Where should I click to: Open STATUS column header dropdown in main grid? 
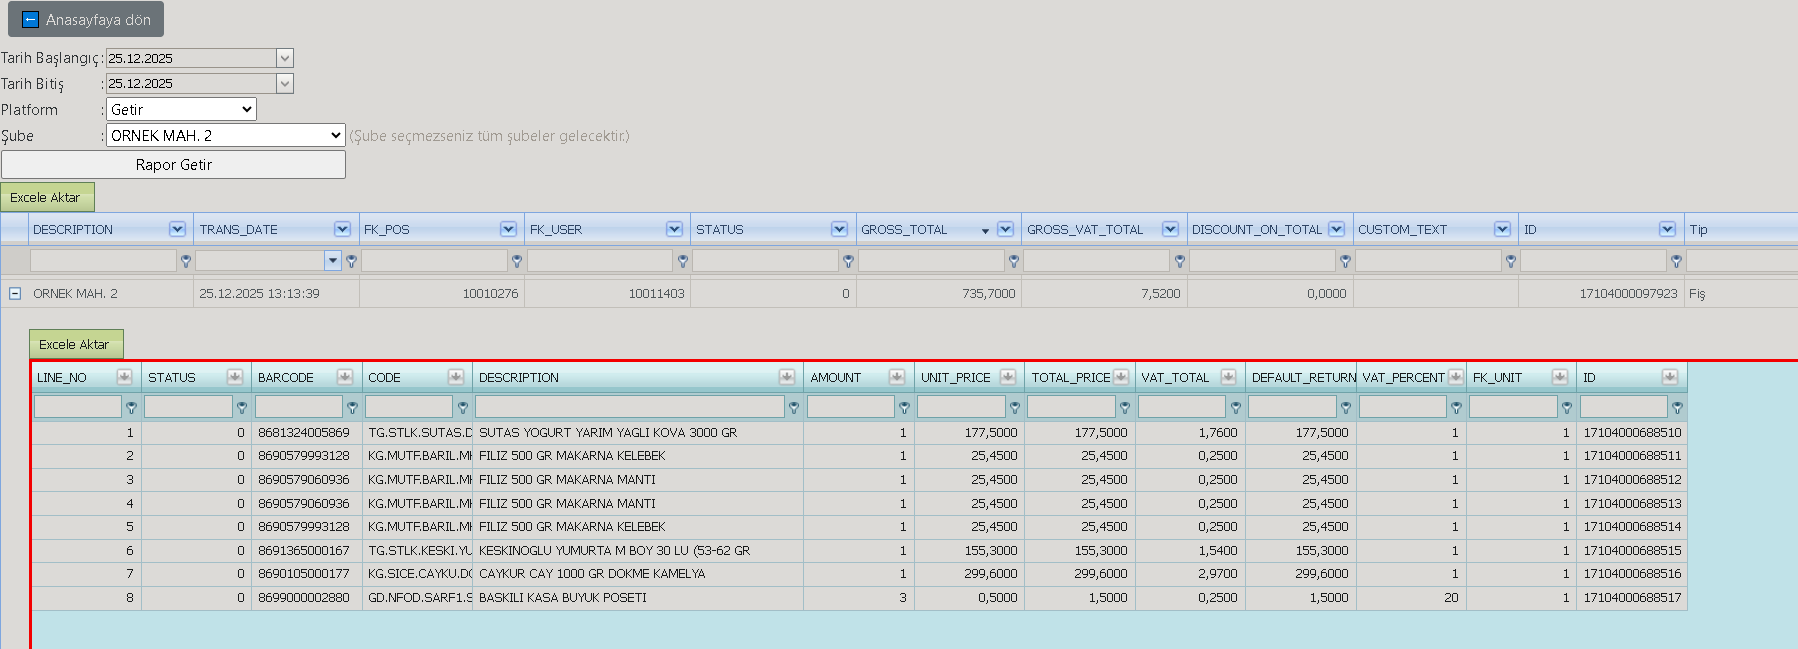(x=839, y=229)
